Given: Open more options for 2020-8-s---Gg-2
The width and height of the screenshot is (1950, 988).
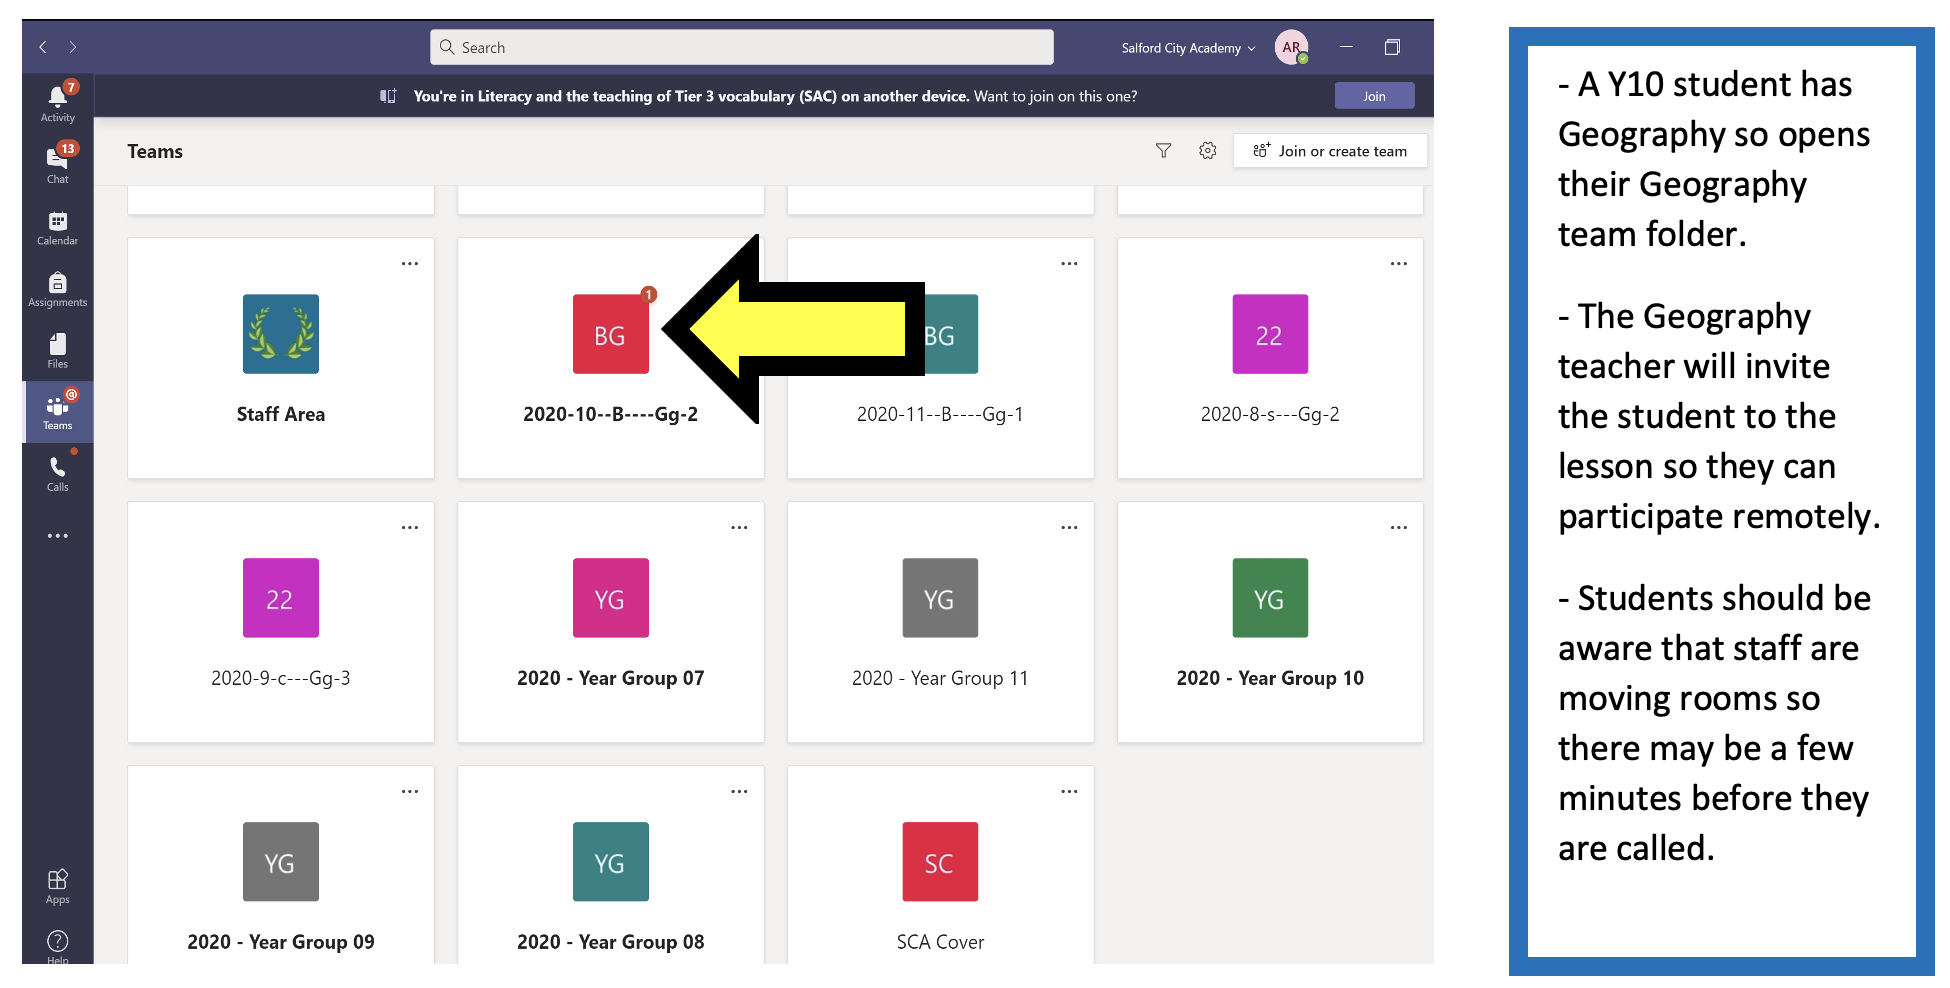Looking at the screenshot, I should (x=1399, y=264).
